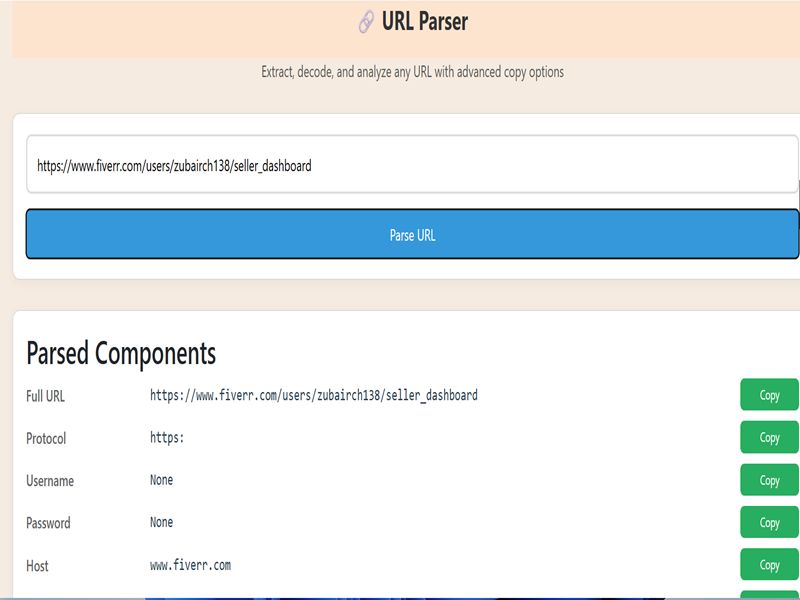The width and height of the screenshot is (800, 600).
Task: Click the Host row label
Action: 37,566
